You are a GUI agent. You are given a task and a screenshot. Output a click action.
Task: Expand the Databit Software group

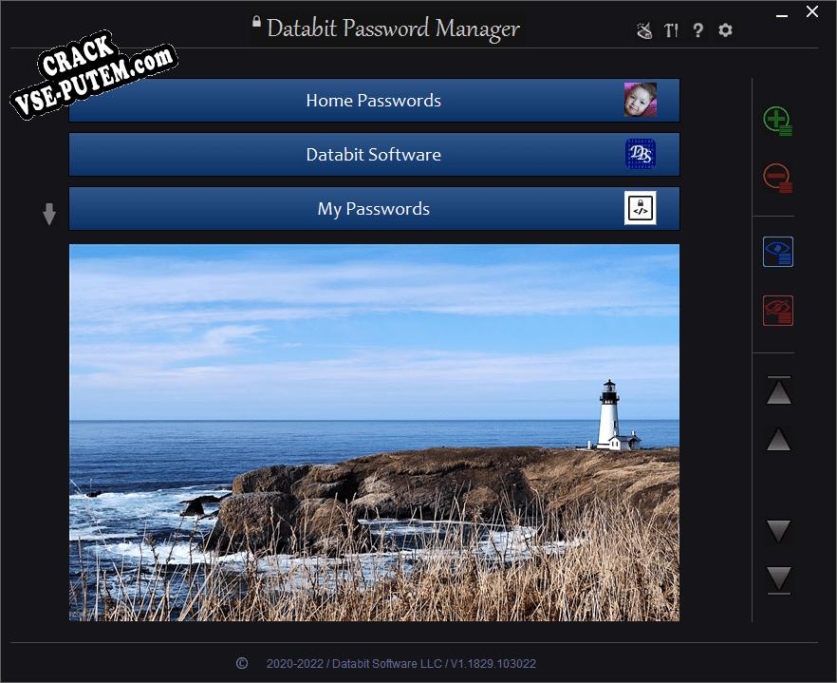[373, 154]
